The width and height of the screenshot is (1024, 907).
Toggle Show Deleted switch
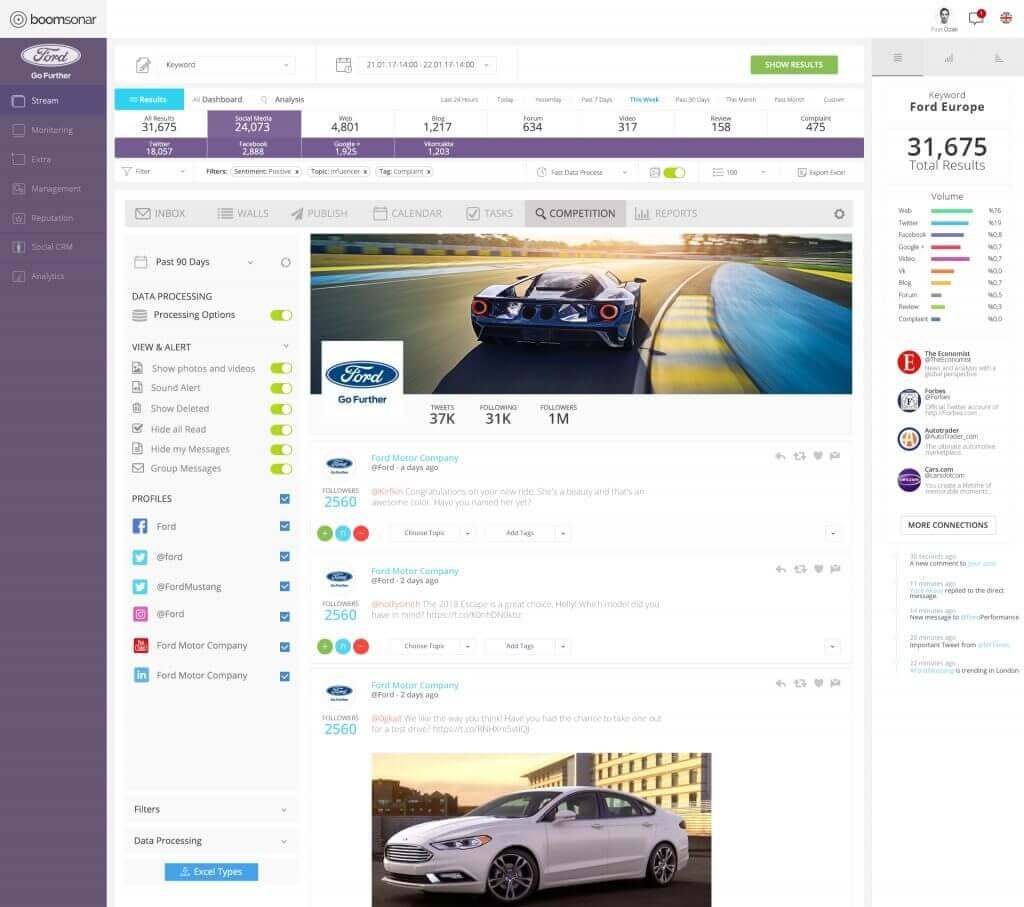281,409
